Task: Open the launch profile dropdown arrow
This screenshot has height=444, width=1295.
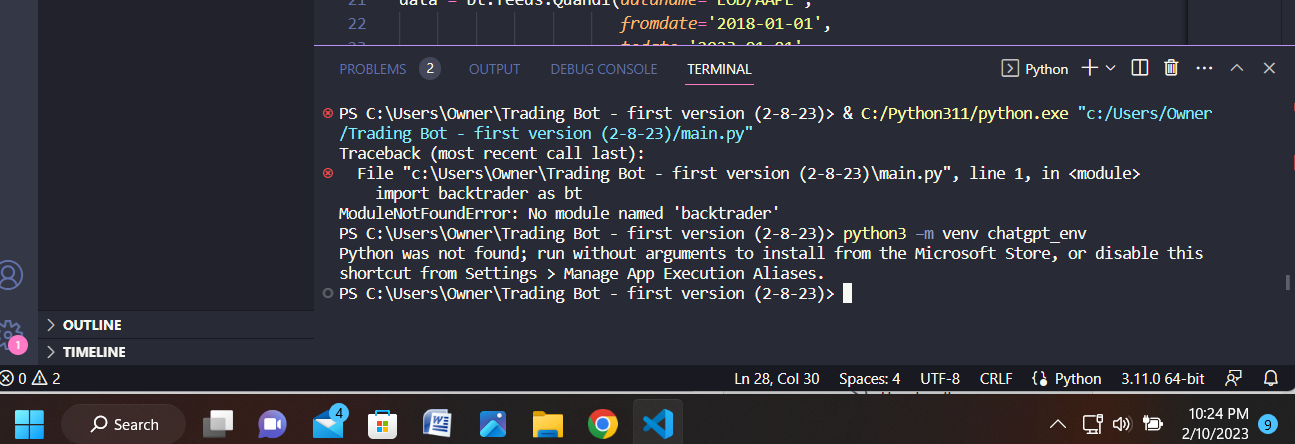Action: tap(1111, 68)
